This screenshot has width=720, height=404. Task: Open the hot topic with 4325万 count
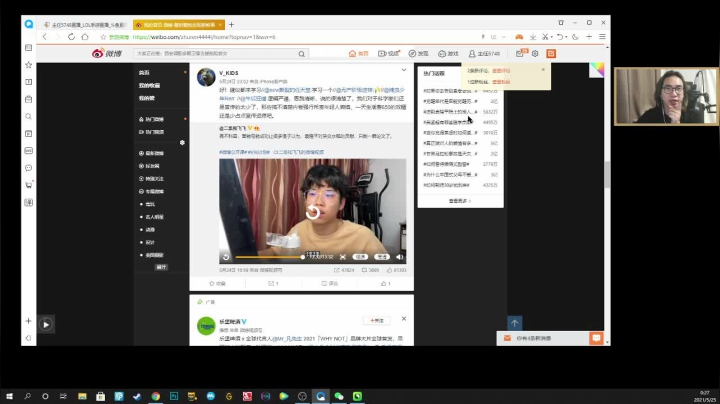coord(446,185)
